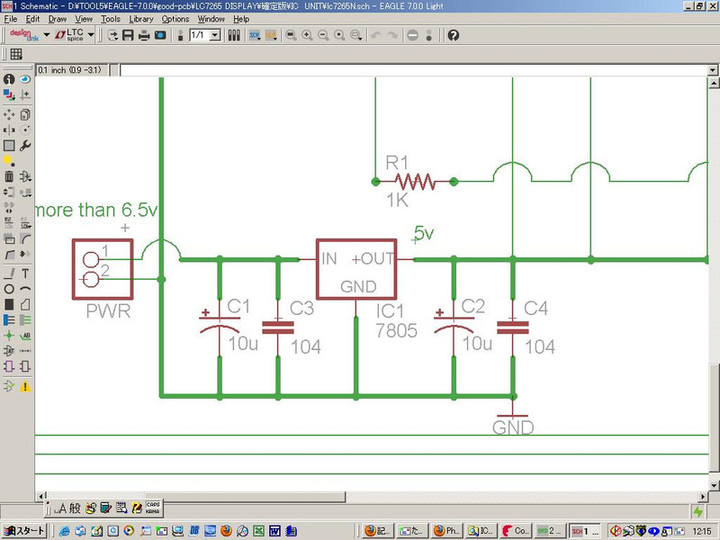Click the horizontal scrollbar below the schematic
The image size is (720, 540).
(x=370, y=495)
